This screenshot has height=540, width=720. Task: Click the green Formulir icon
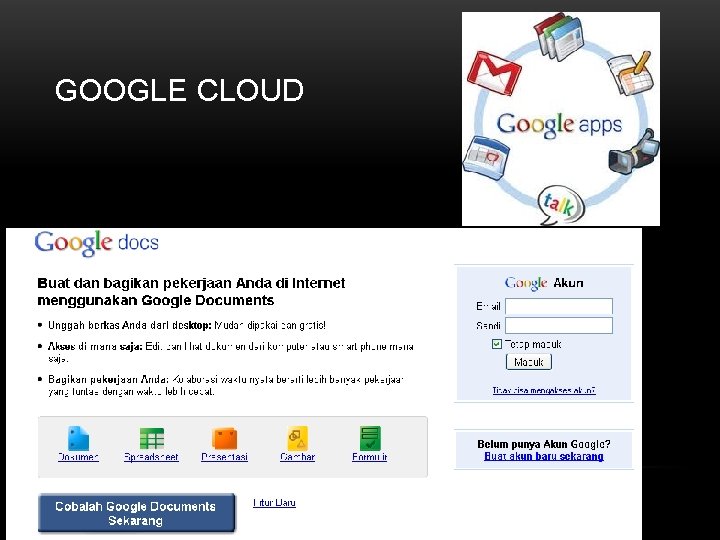pos(370,438)
